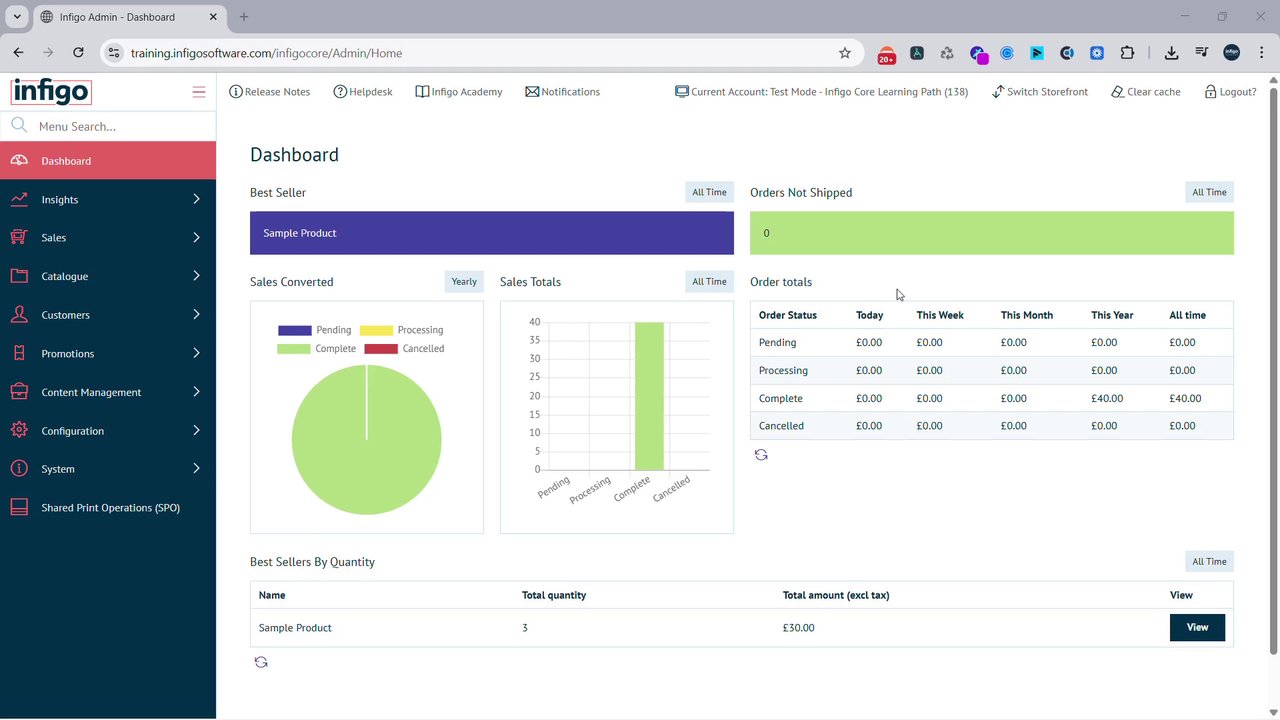Screen dimensions: 1280x720
Task: Toggle the Complete series in pie legend
Action: tap(316, 349)
